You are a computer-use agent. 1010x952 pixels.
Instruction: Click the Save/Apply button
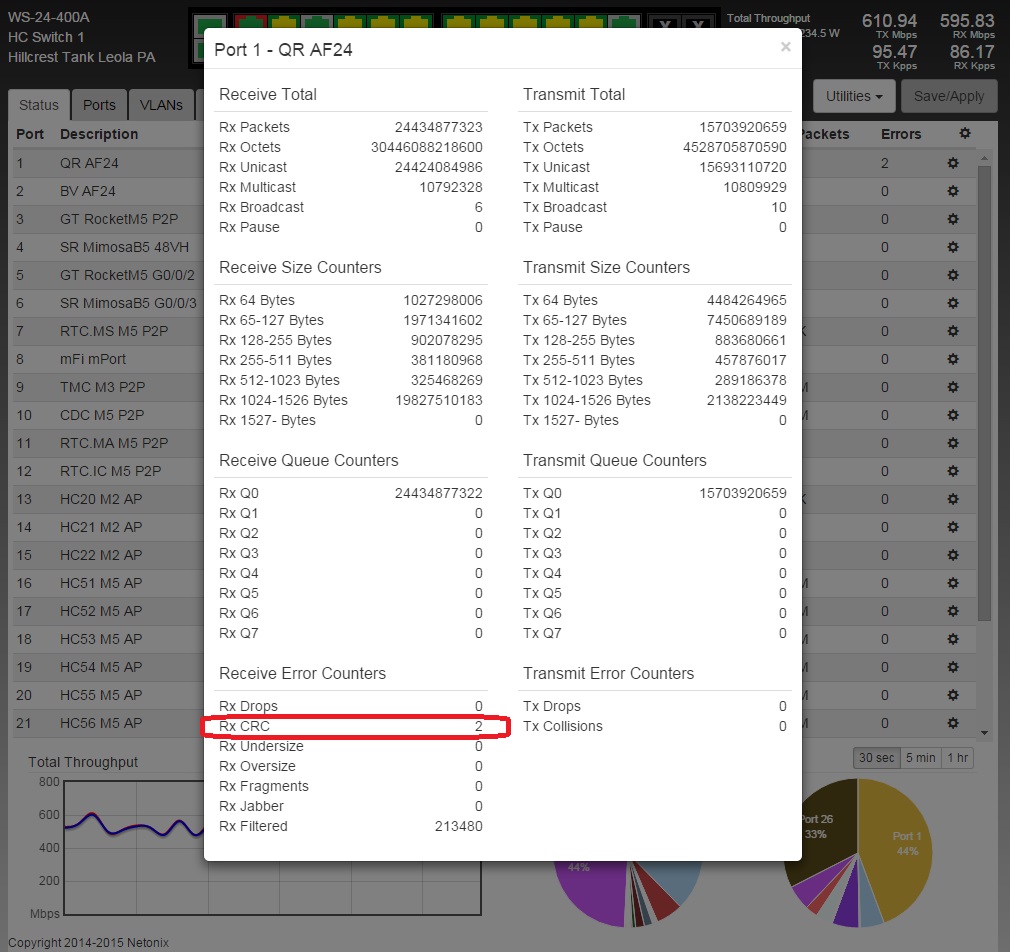(x=949, y=97)
